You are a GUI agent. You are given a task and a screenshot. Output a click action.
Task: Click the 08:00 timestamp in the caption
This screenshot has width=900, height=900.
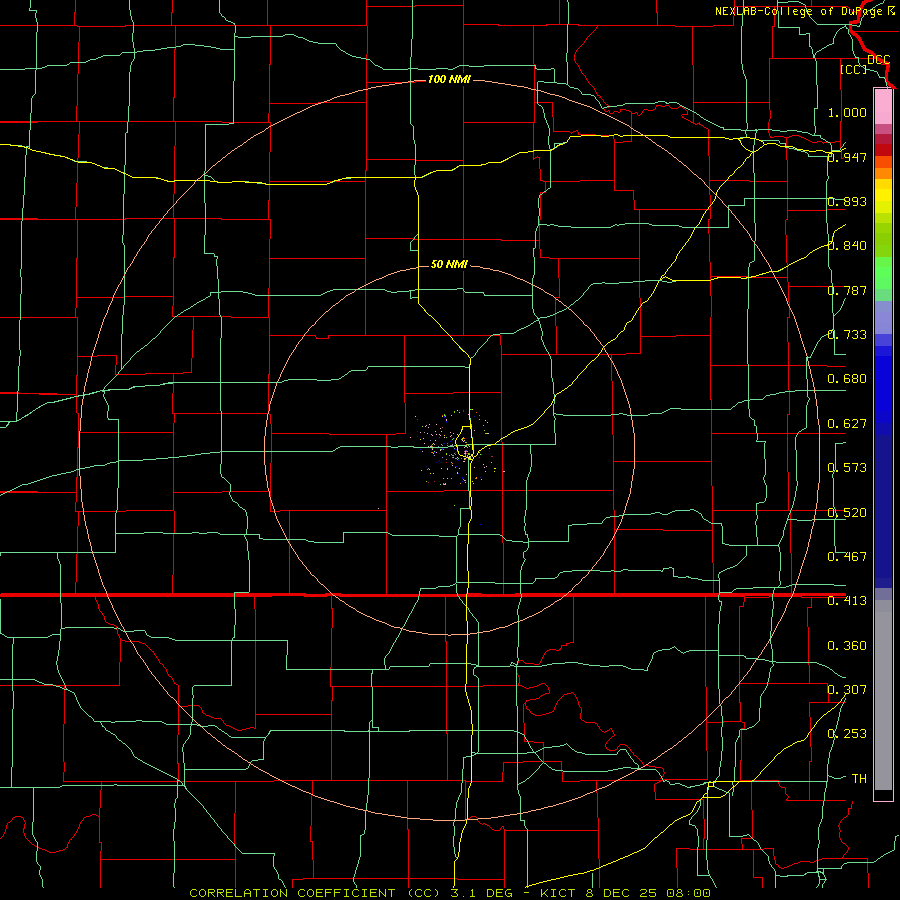(x=688, y=893)
